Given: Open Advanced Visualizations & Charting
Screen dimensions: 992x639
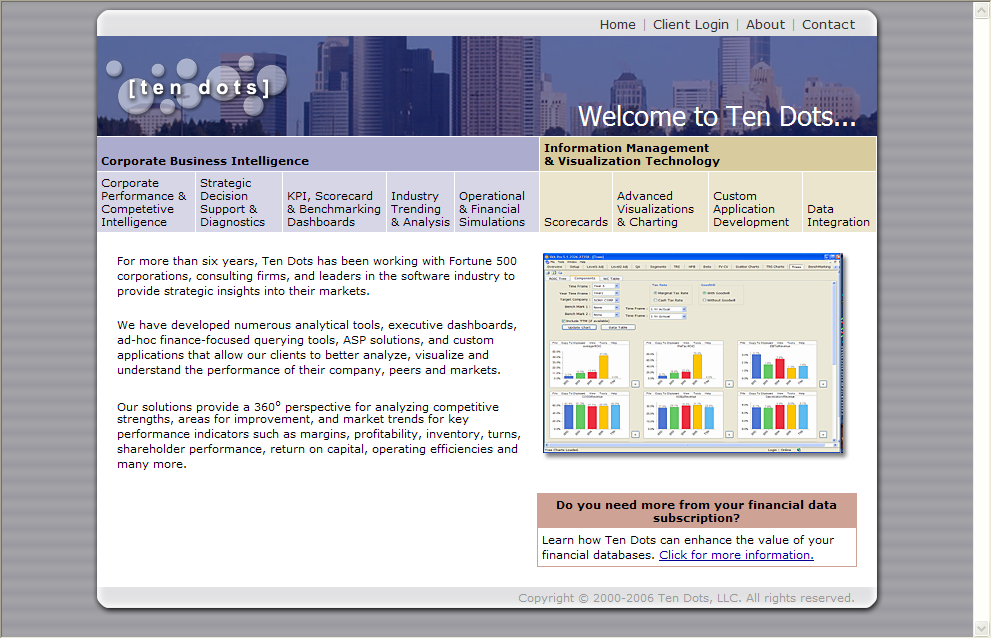Looking at the screenshot, I should 655,209.
